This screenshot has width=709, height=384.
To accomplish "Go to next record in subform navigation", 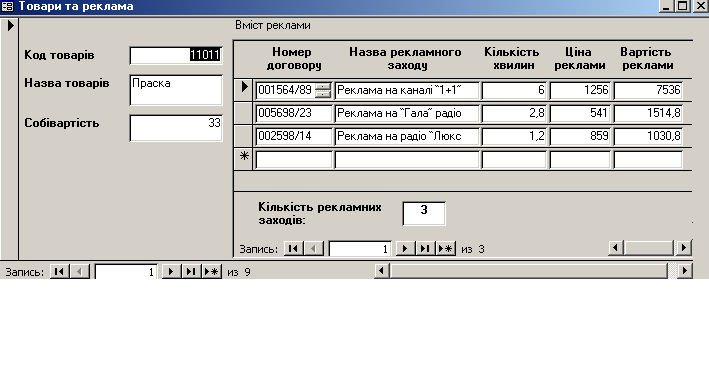I will [x=405, y=248].
